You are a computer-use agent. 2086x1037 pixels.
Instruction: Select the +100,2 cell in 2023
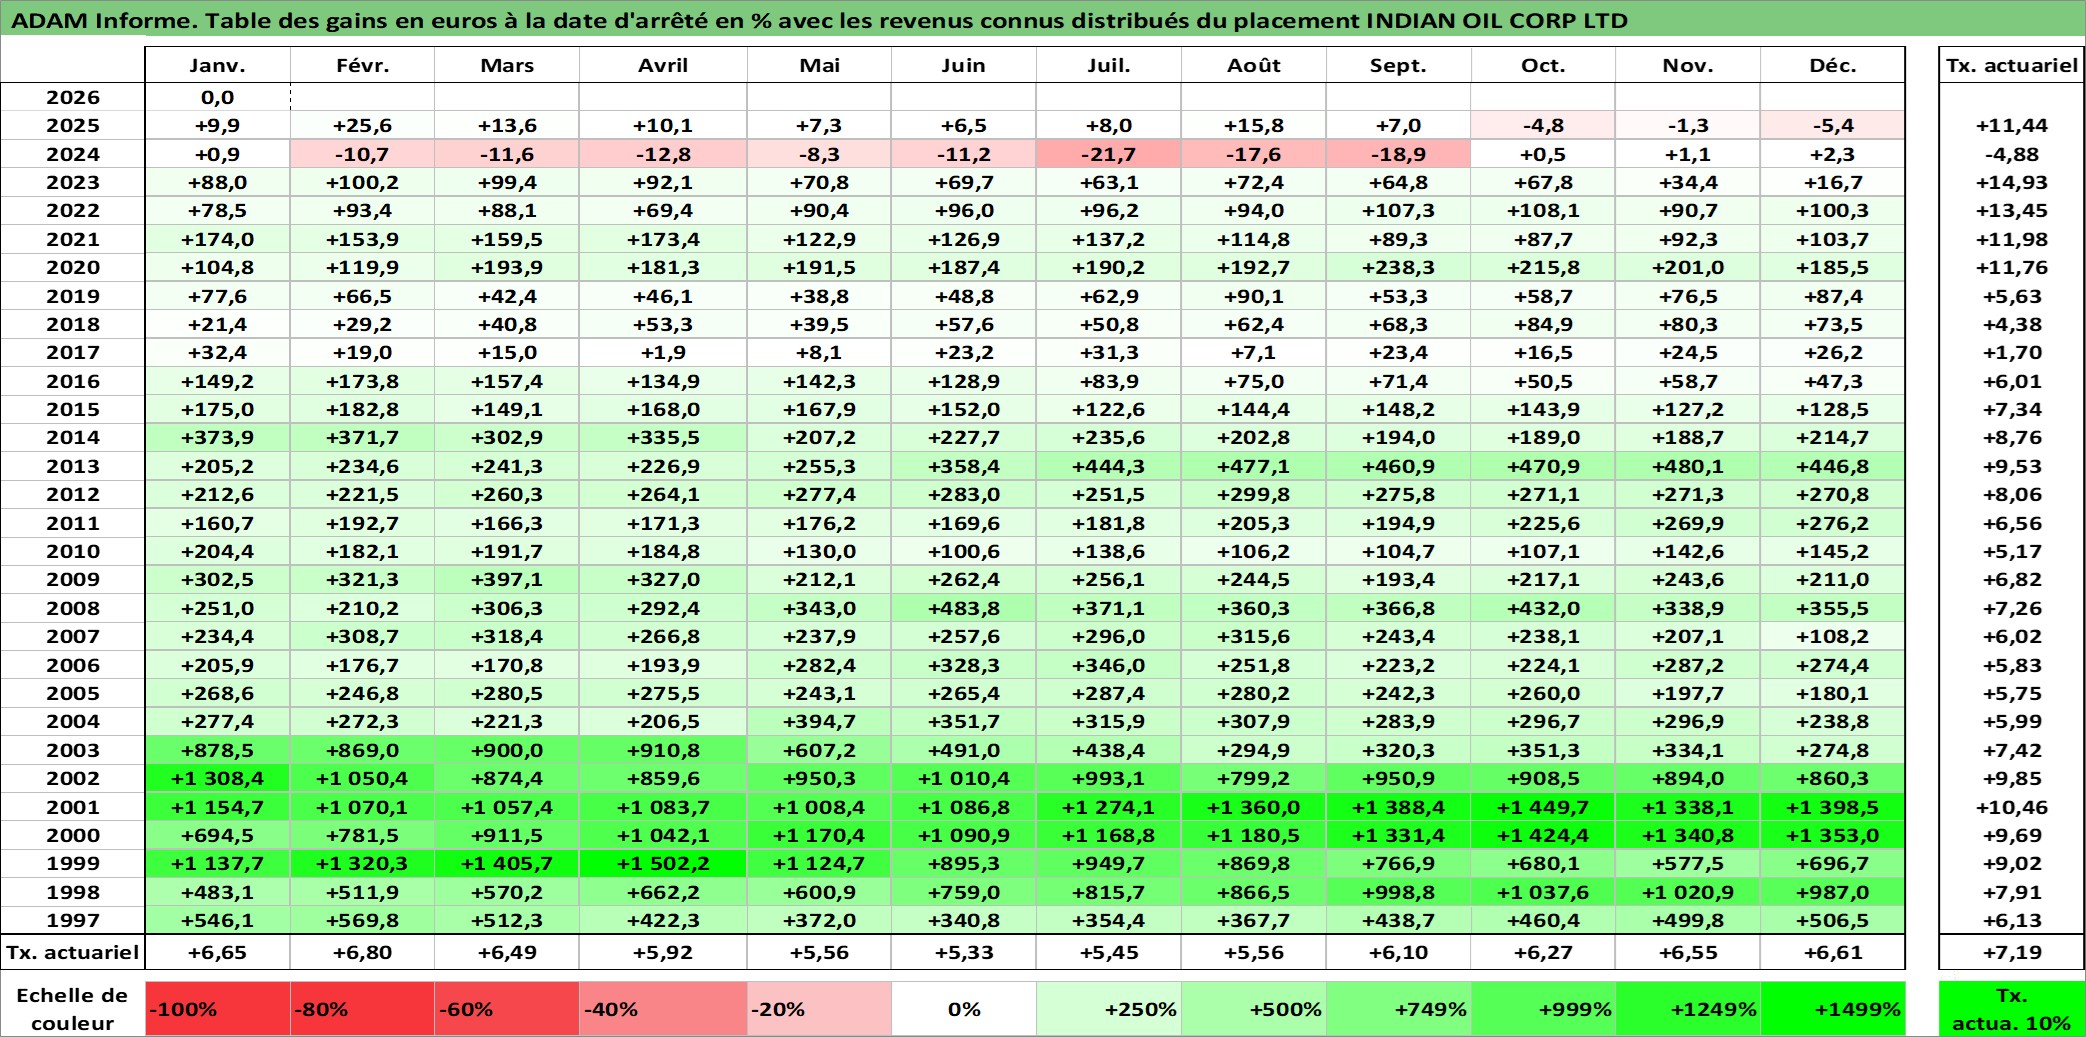[363, 182]
